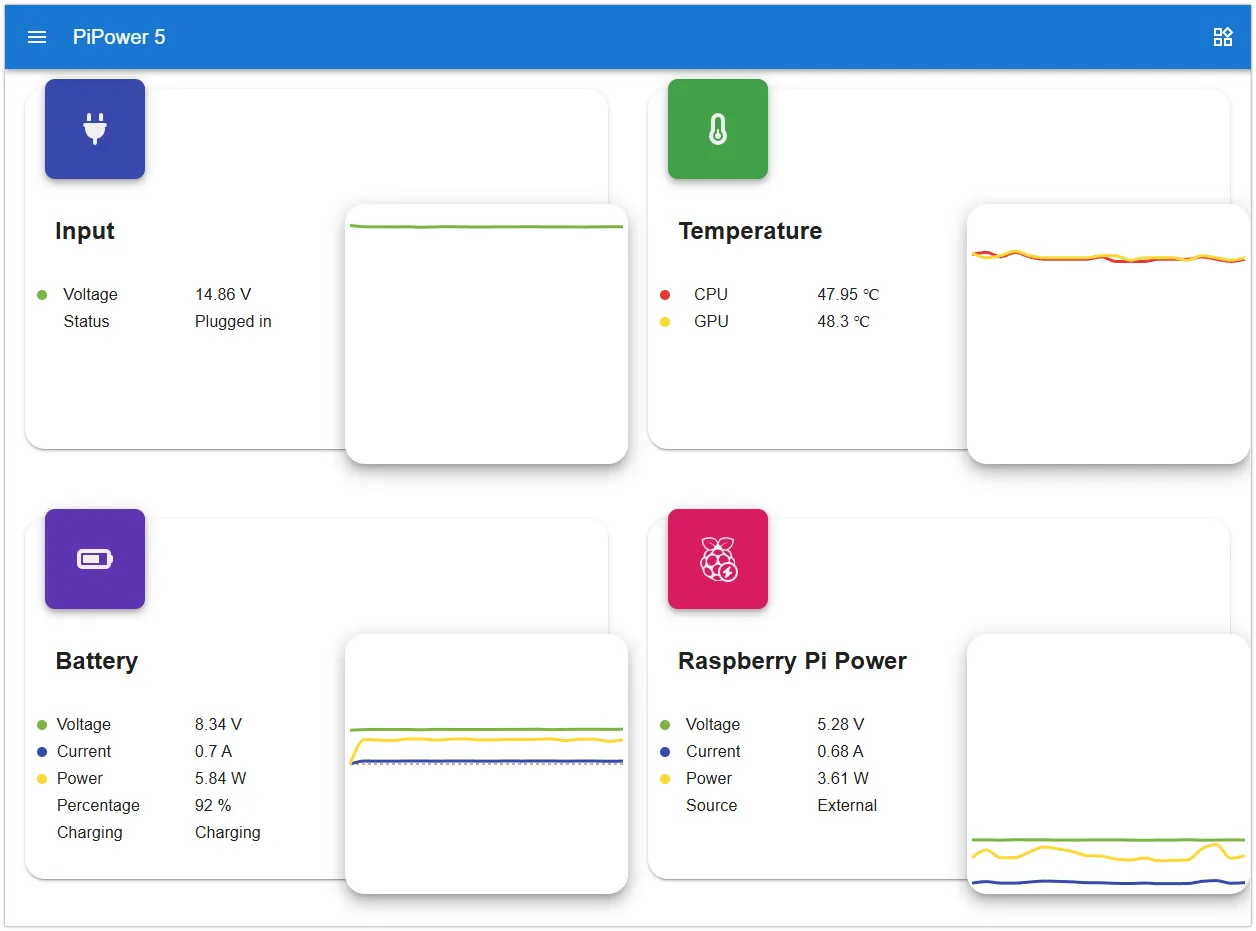Click the Raspberry Pi Power heading
The image size is (1256, 931).
coord(792,661)
